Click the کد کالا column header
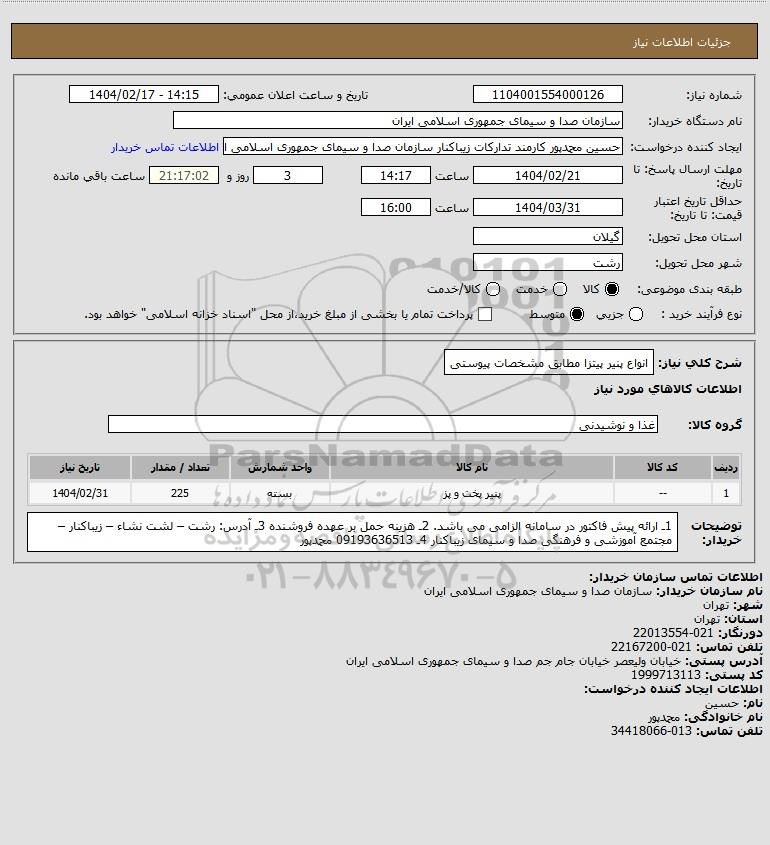 [662, 467]
